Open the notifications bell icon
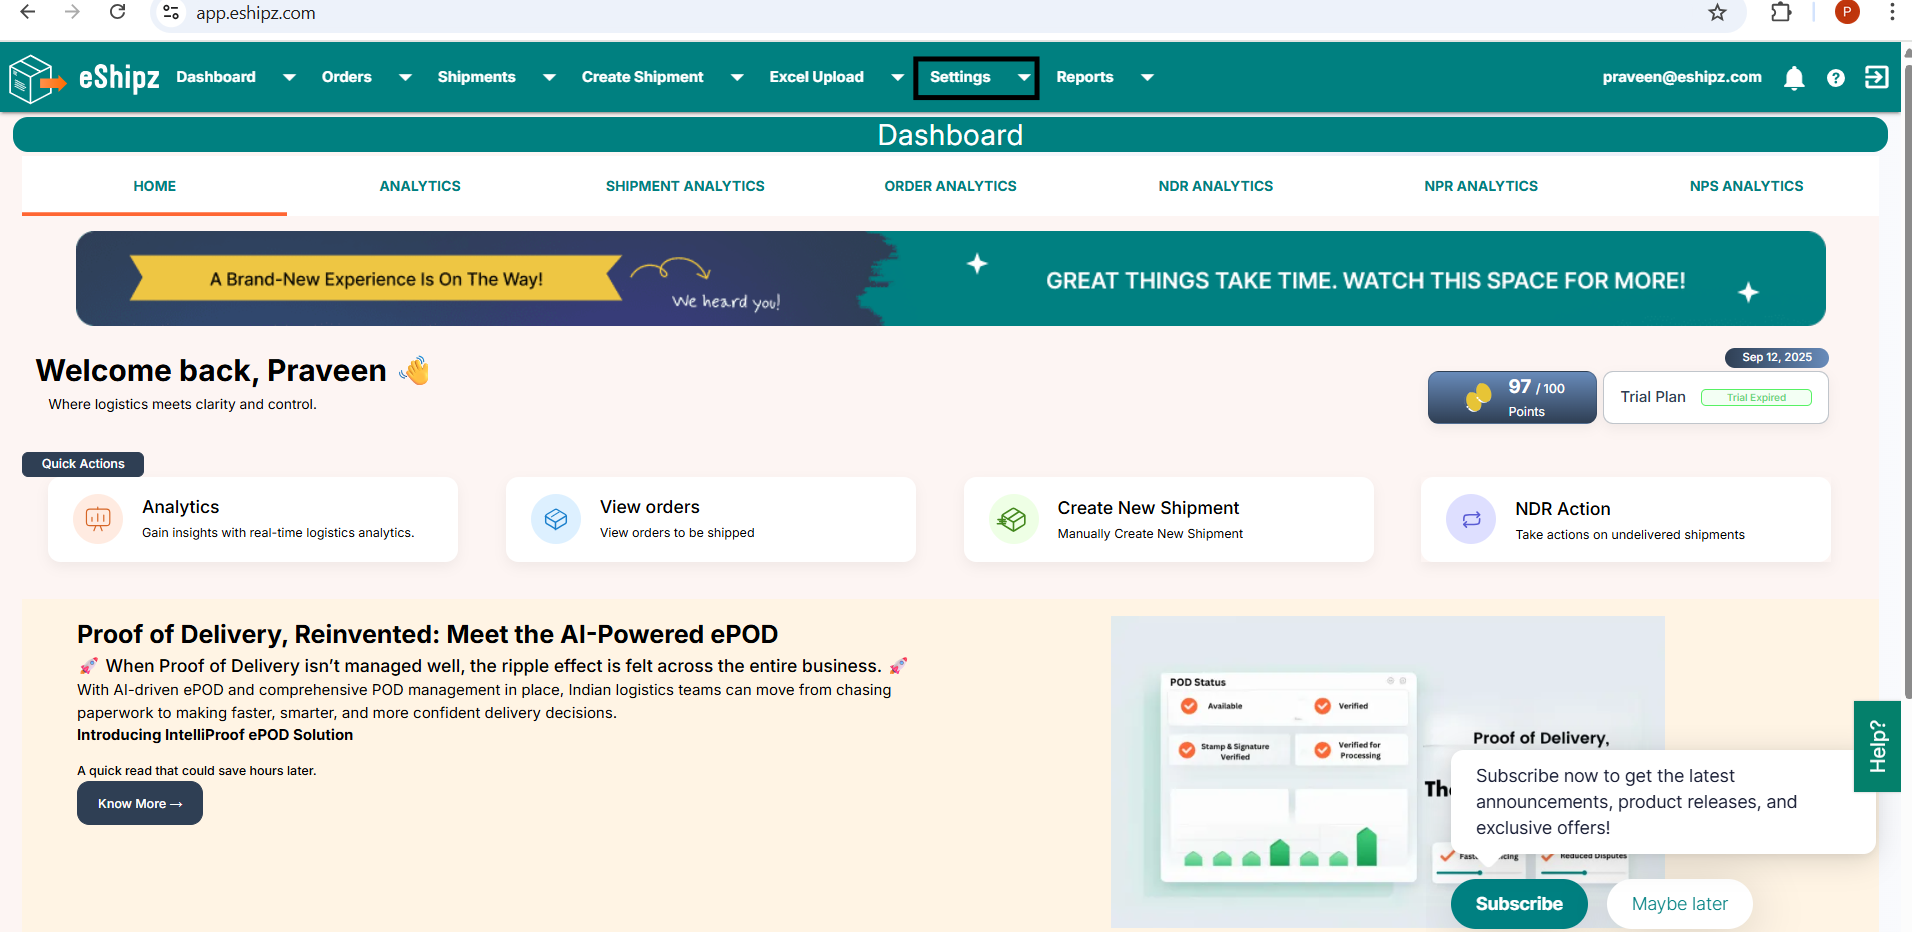Image resolution: width=1912 pixels, height=932 pixels. click(1794, 78)
